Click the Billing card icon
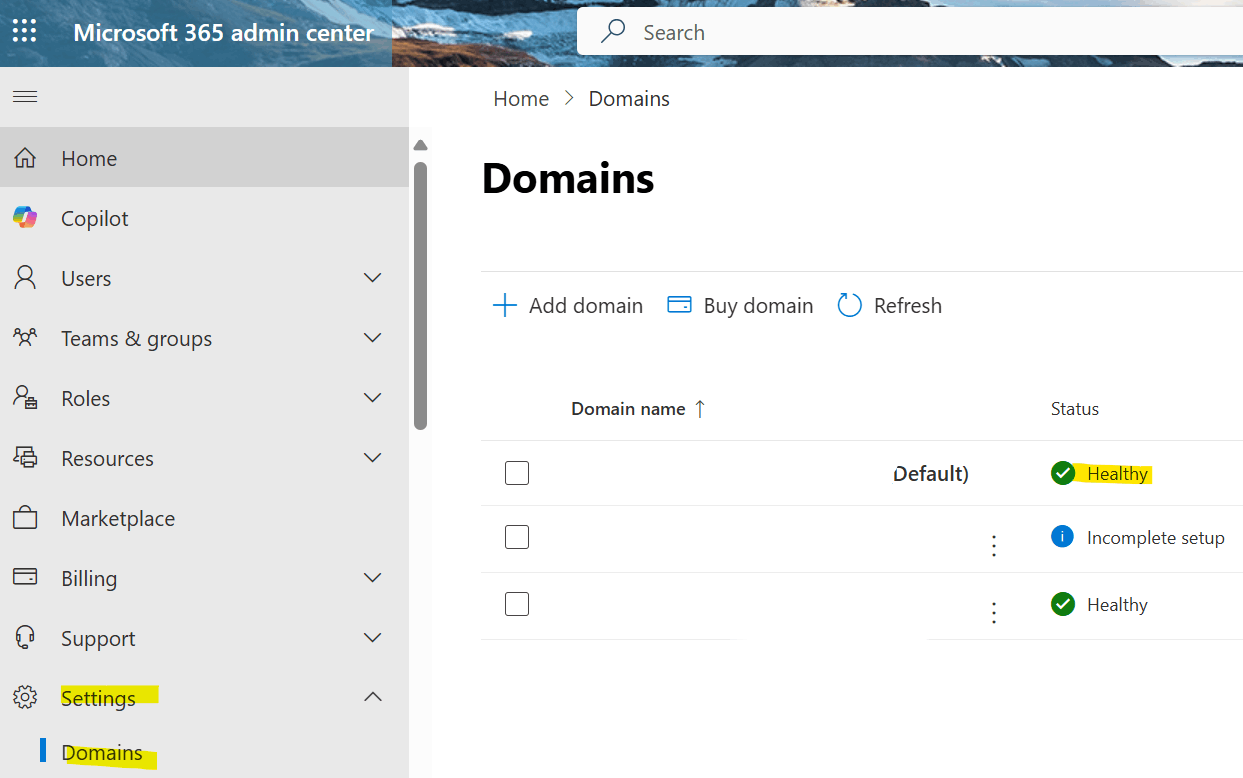Viewport: 1243px width, 778px height. pyautogui.click(x=25, y=577)
